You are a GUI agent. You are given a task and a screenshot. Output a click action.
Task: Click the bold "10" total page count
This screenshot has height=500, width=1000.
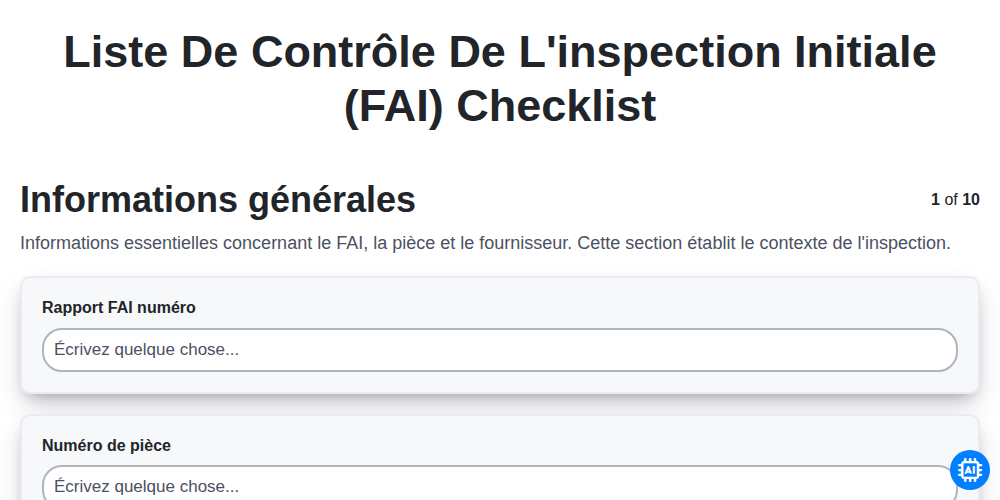tap(971, 200)
